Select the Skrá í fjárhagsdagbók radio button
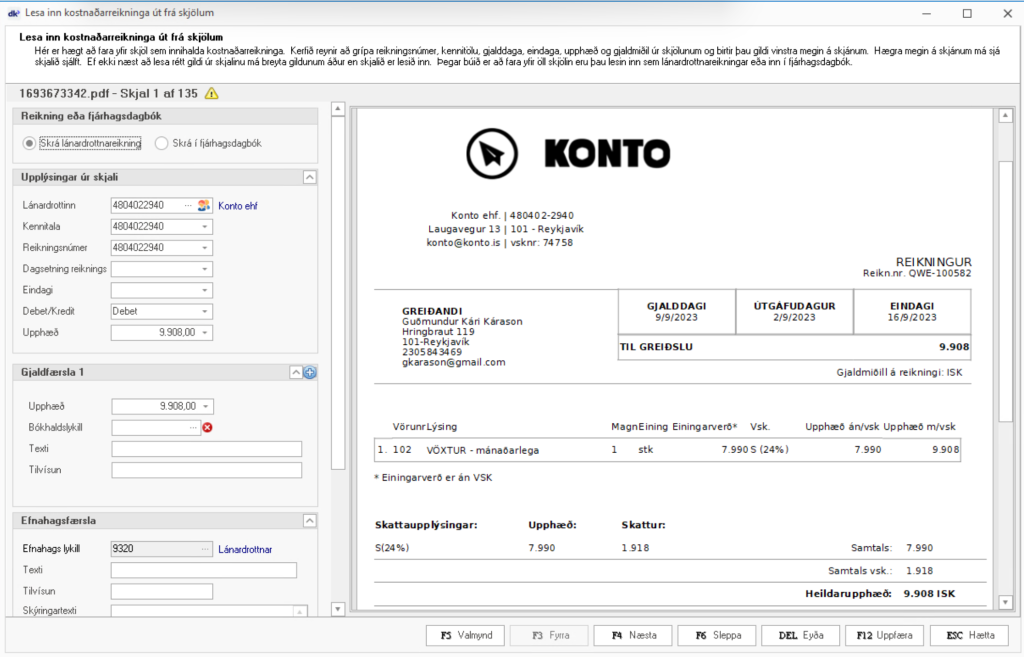 coord(161,143)
